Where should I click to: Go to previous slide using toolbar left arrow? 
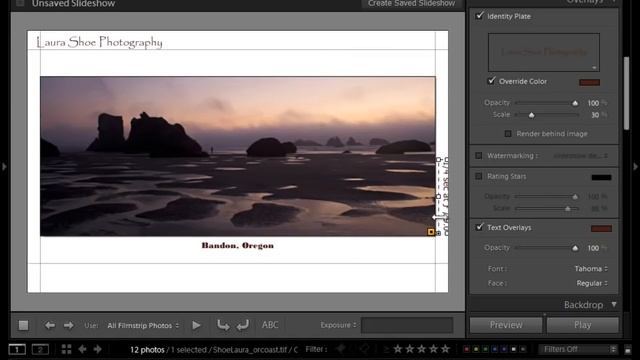(50, 325)
